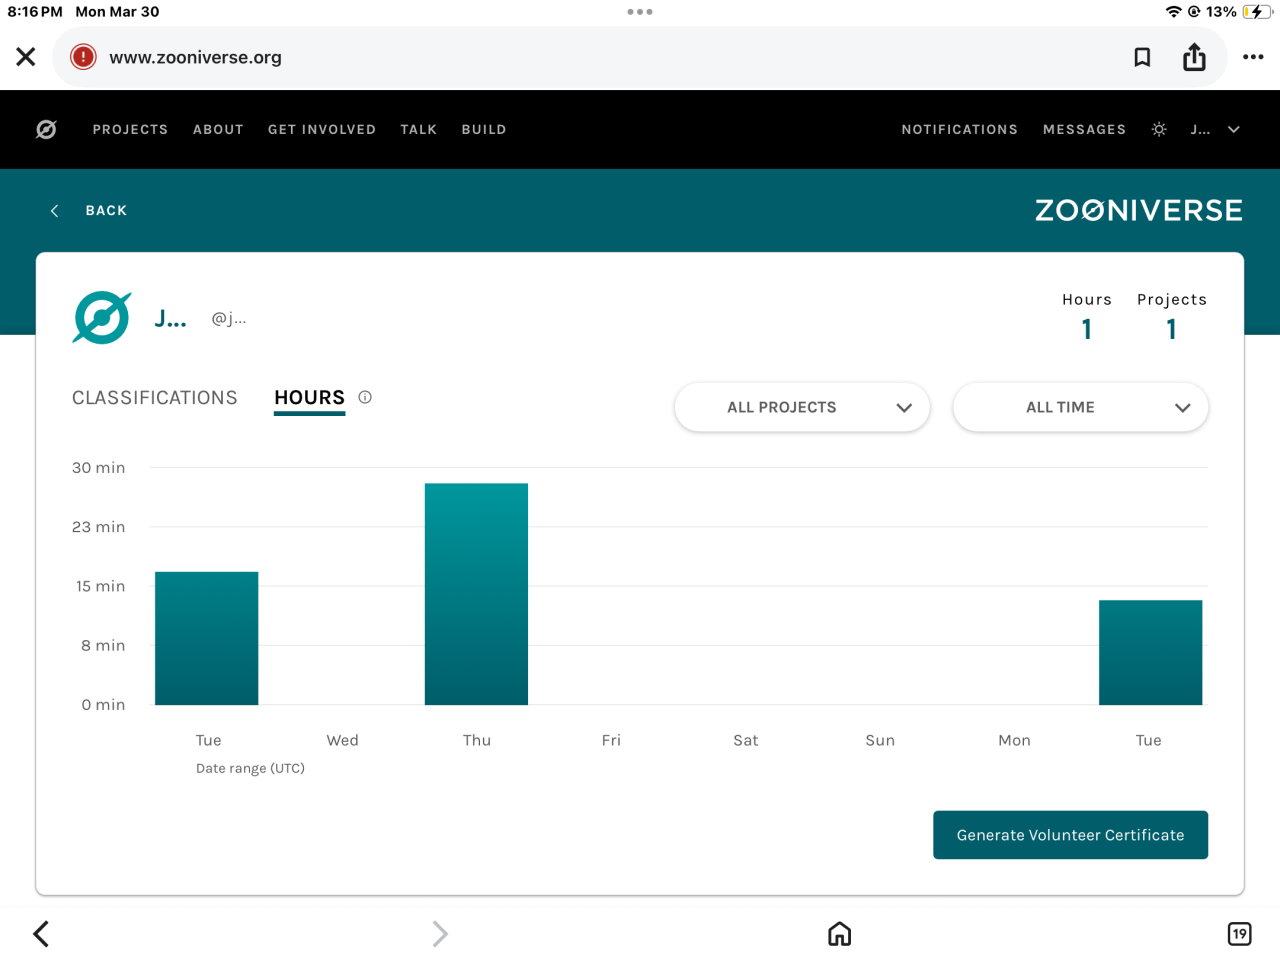Show the Hours info tooltip icon
The width and height of the screenshot is (1280, 960).
click(x=365, y=397)
